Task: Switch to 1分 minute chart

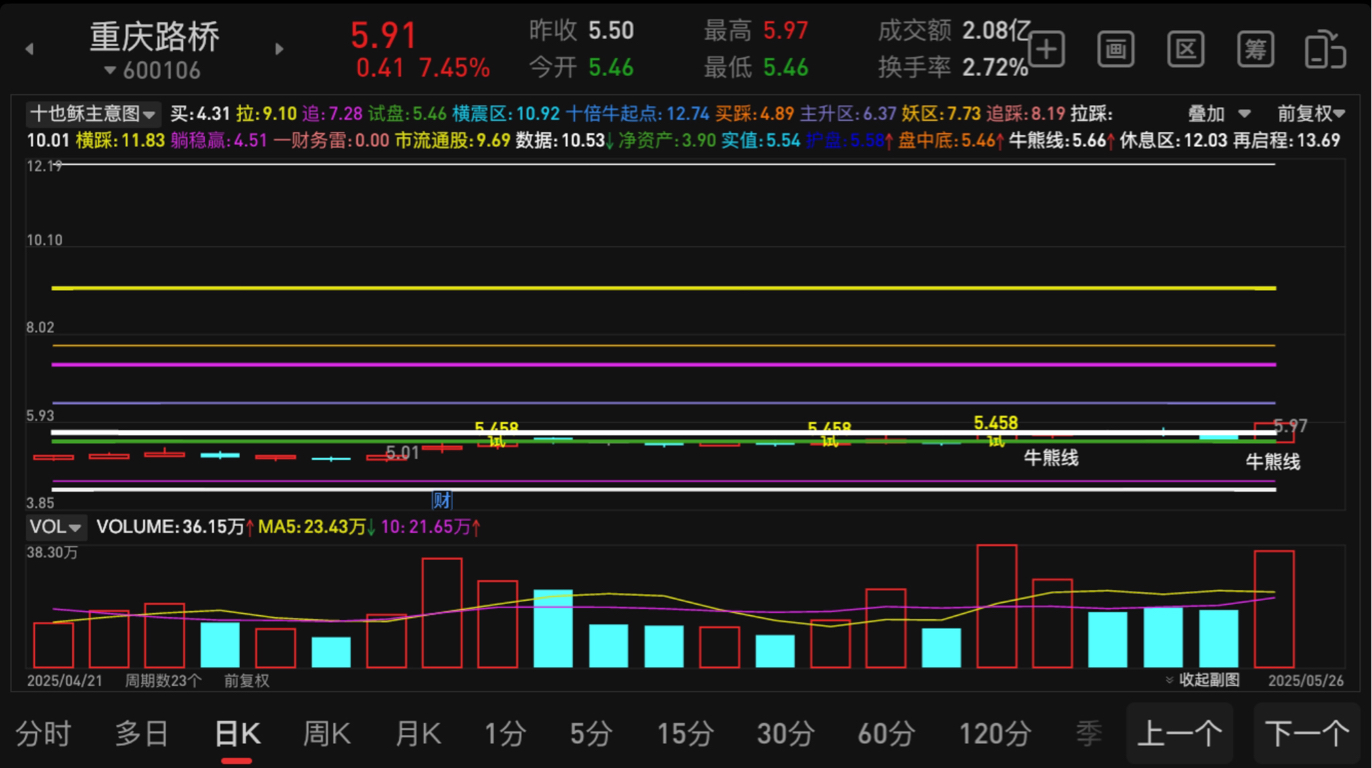Action: (505, 734)
